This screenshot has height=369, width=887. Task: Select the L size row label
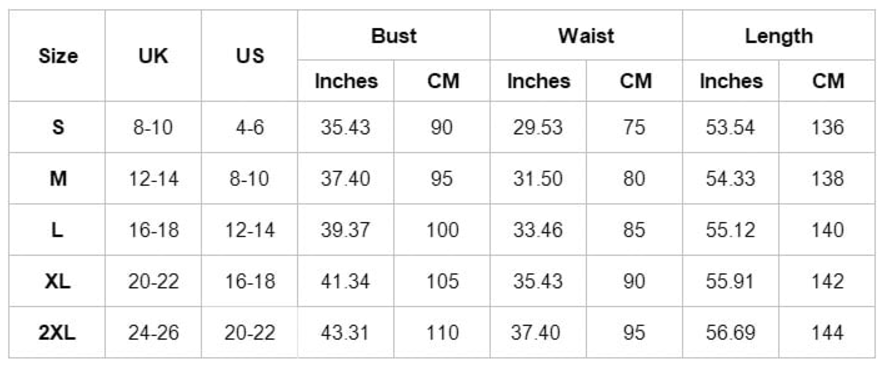pos(58,230)
